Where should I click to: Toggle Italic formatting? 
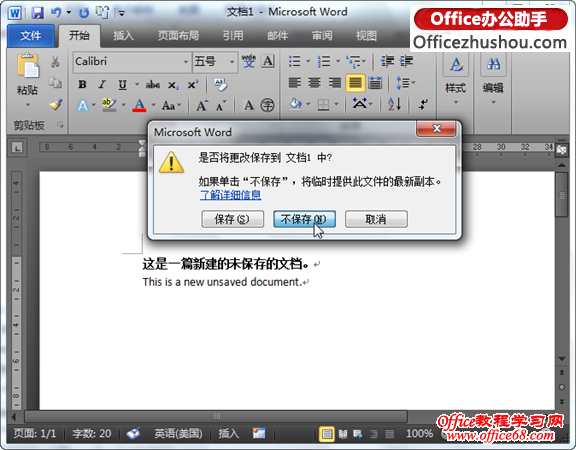click(102, 84)
